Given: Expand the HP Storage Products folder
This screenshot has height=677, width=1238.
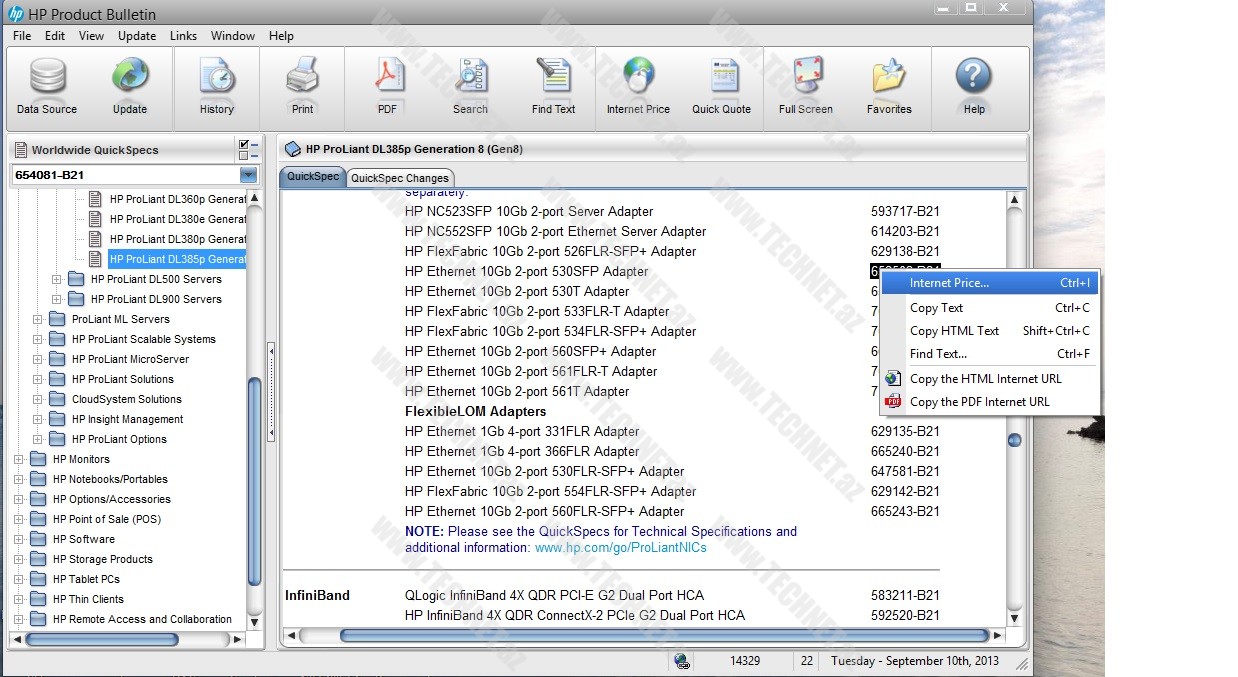Looking at the screenshot, I should coord(19,559).
